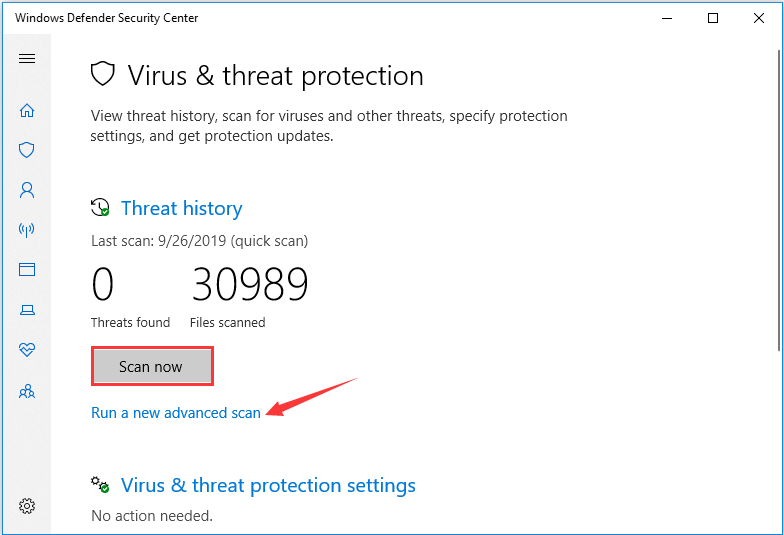Click Run a new advanced scan link
The height and width of the screenshot is (535, 784).
point(176,413)
